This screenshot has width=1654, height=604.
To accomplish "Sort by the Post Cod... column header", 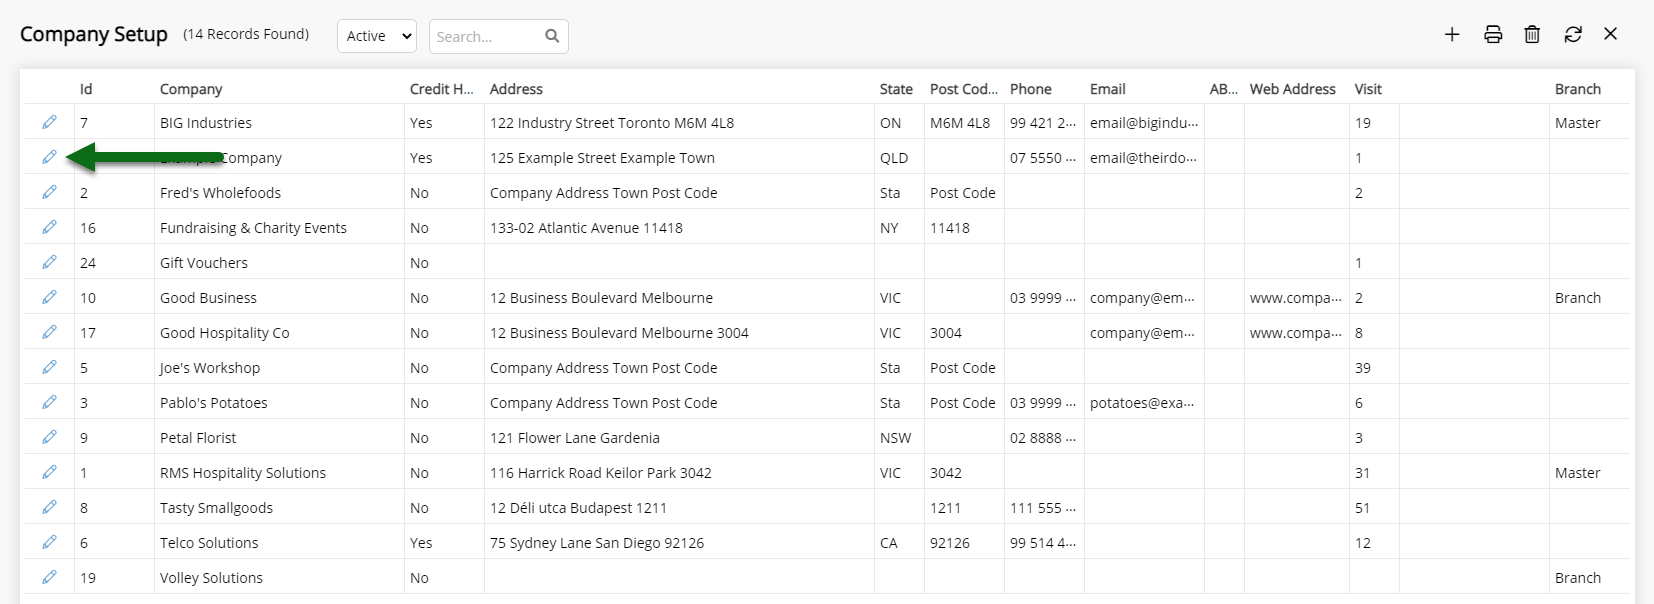I will tap(963, 89).
